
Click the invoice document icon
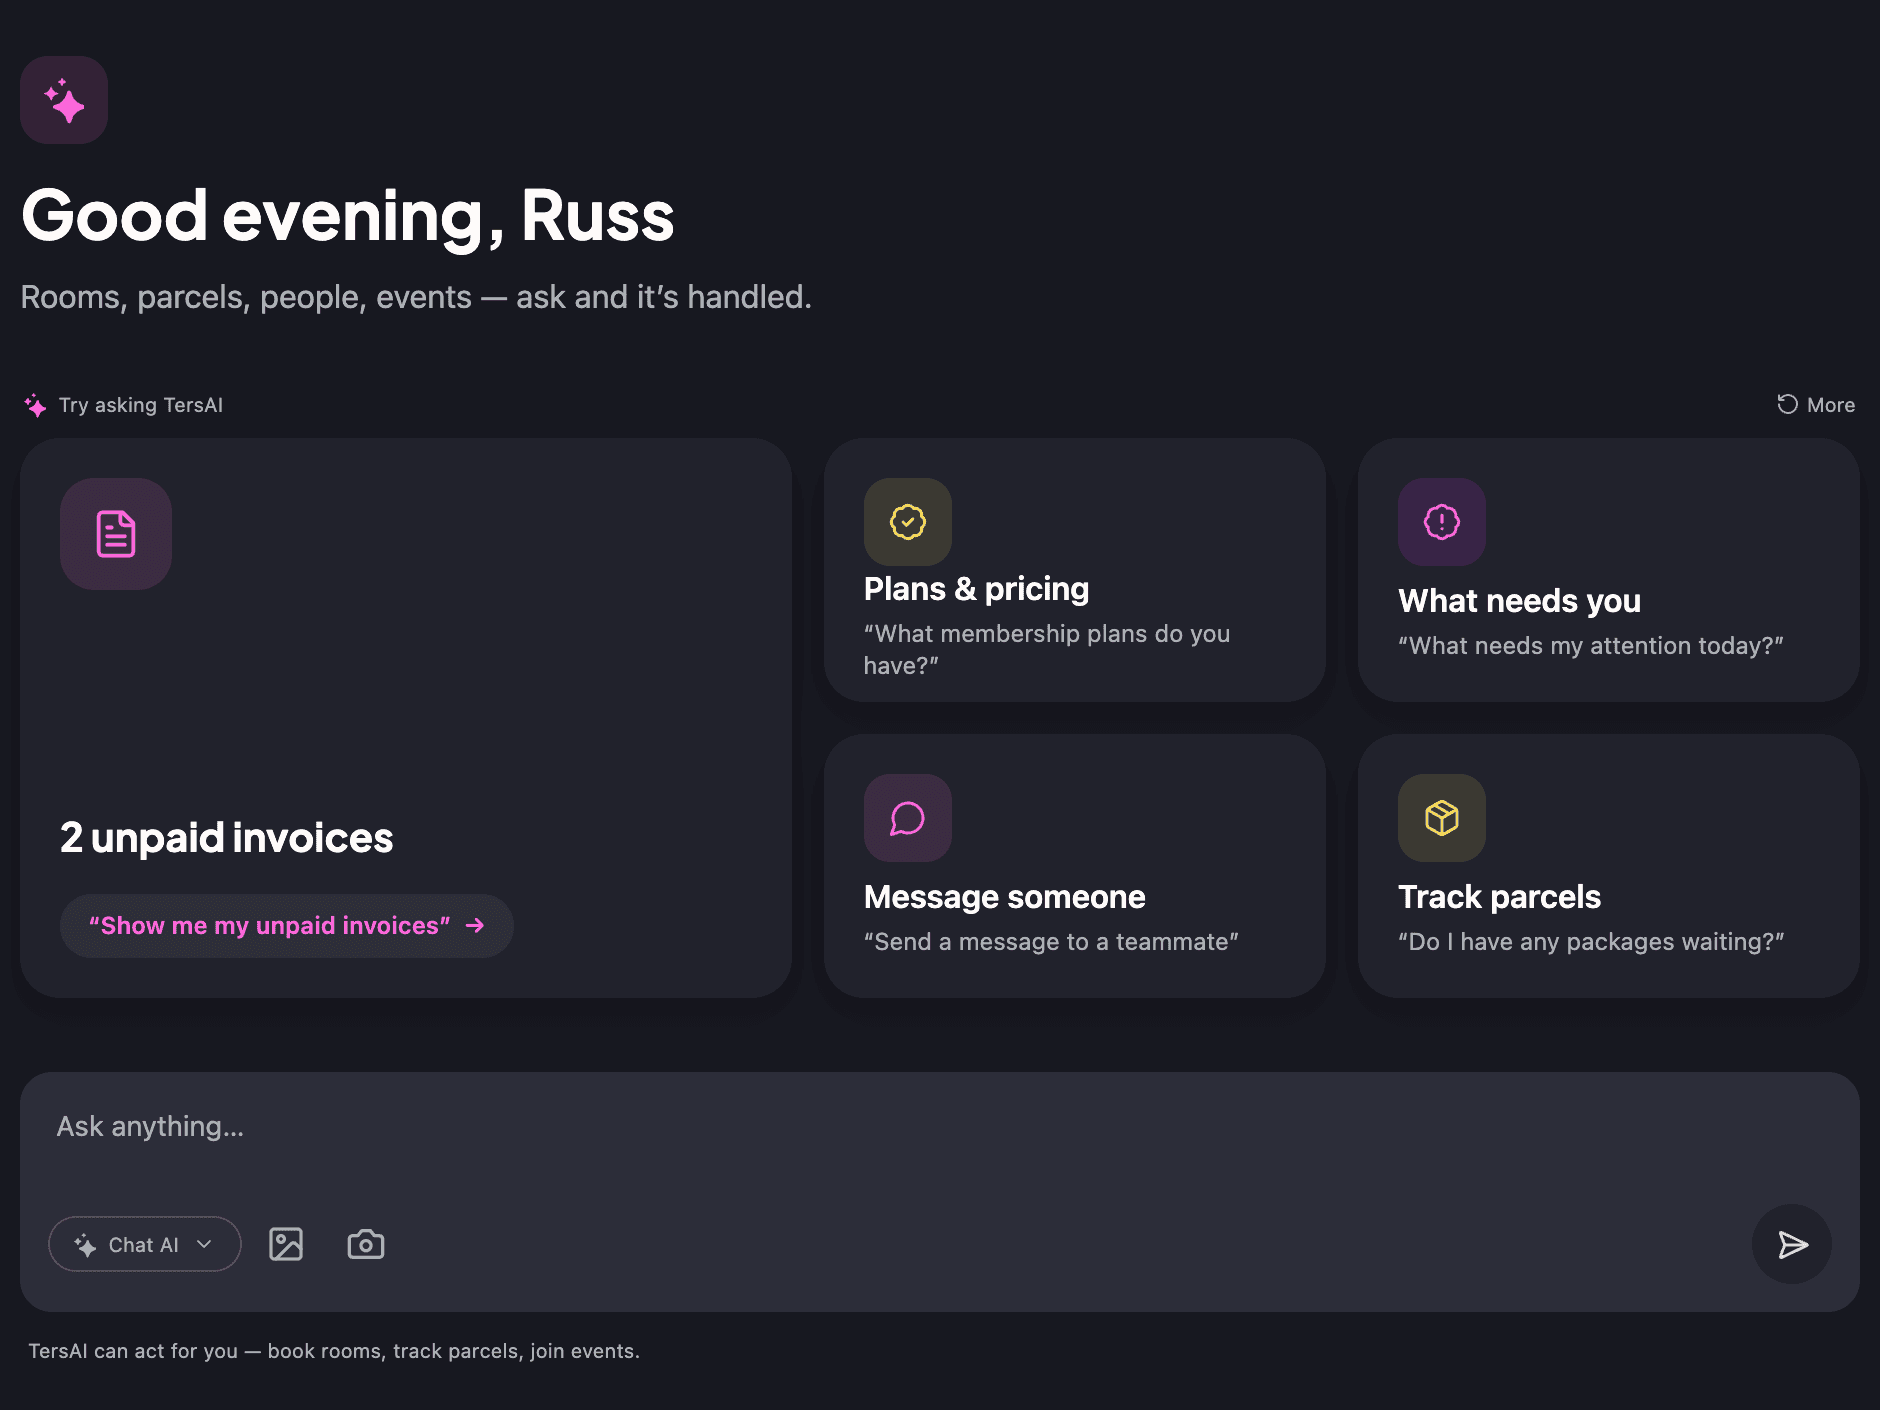[x=116, y=534]
